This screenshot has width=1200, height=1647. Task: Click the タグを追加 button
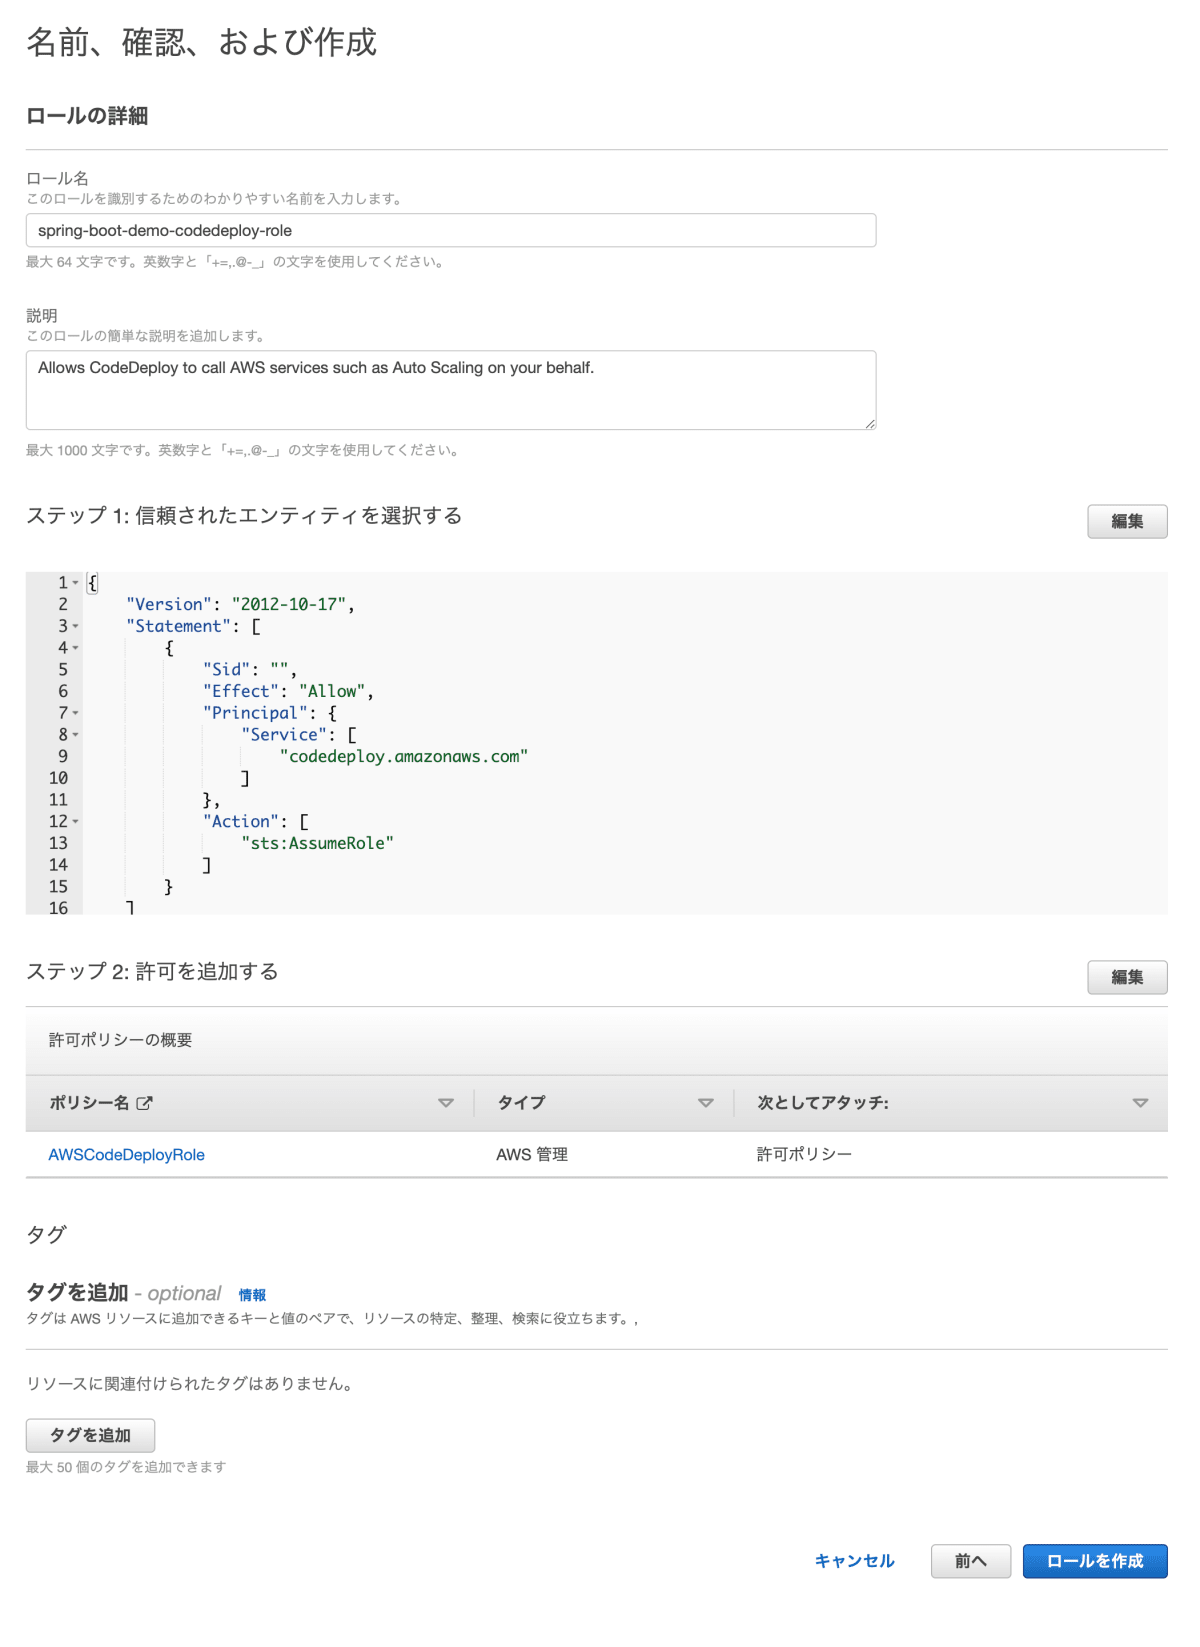[x=90, y=1435]
